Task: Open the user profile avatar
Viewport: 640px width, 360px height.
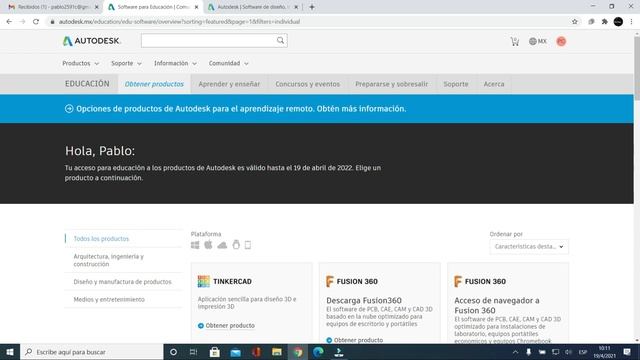Action: pyautogui.click(x=561, y=41)
